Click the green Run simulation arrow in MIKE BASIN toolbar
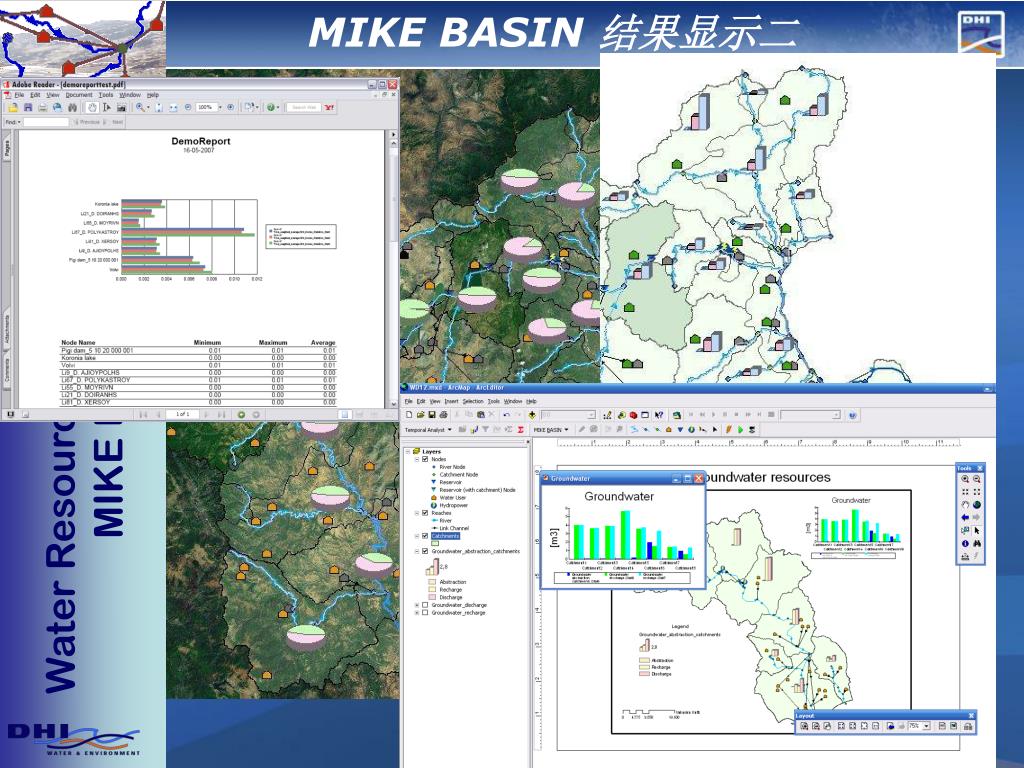Screen dimensions: 1024x768 point(741,430)
